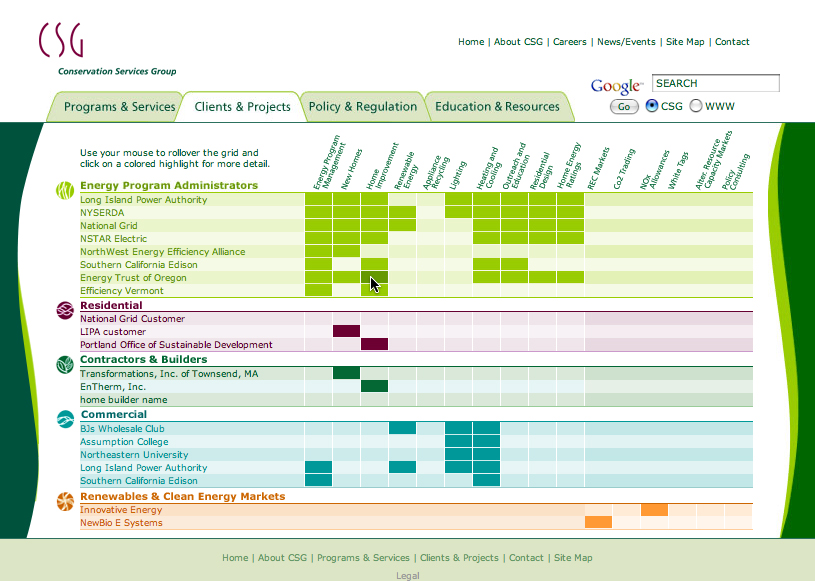Click the Efficiency Vermont Energy Program Management cell
The width and height of the screenshot is (815, 581).
tap(318, 290)
